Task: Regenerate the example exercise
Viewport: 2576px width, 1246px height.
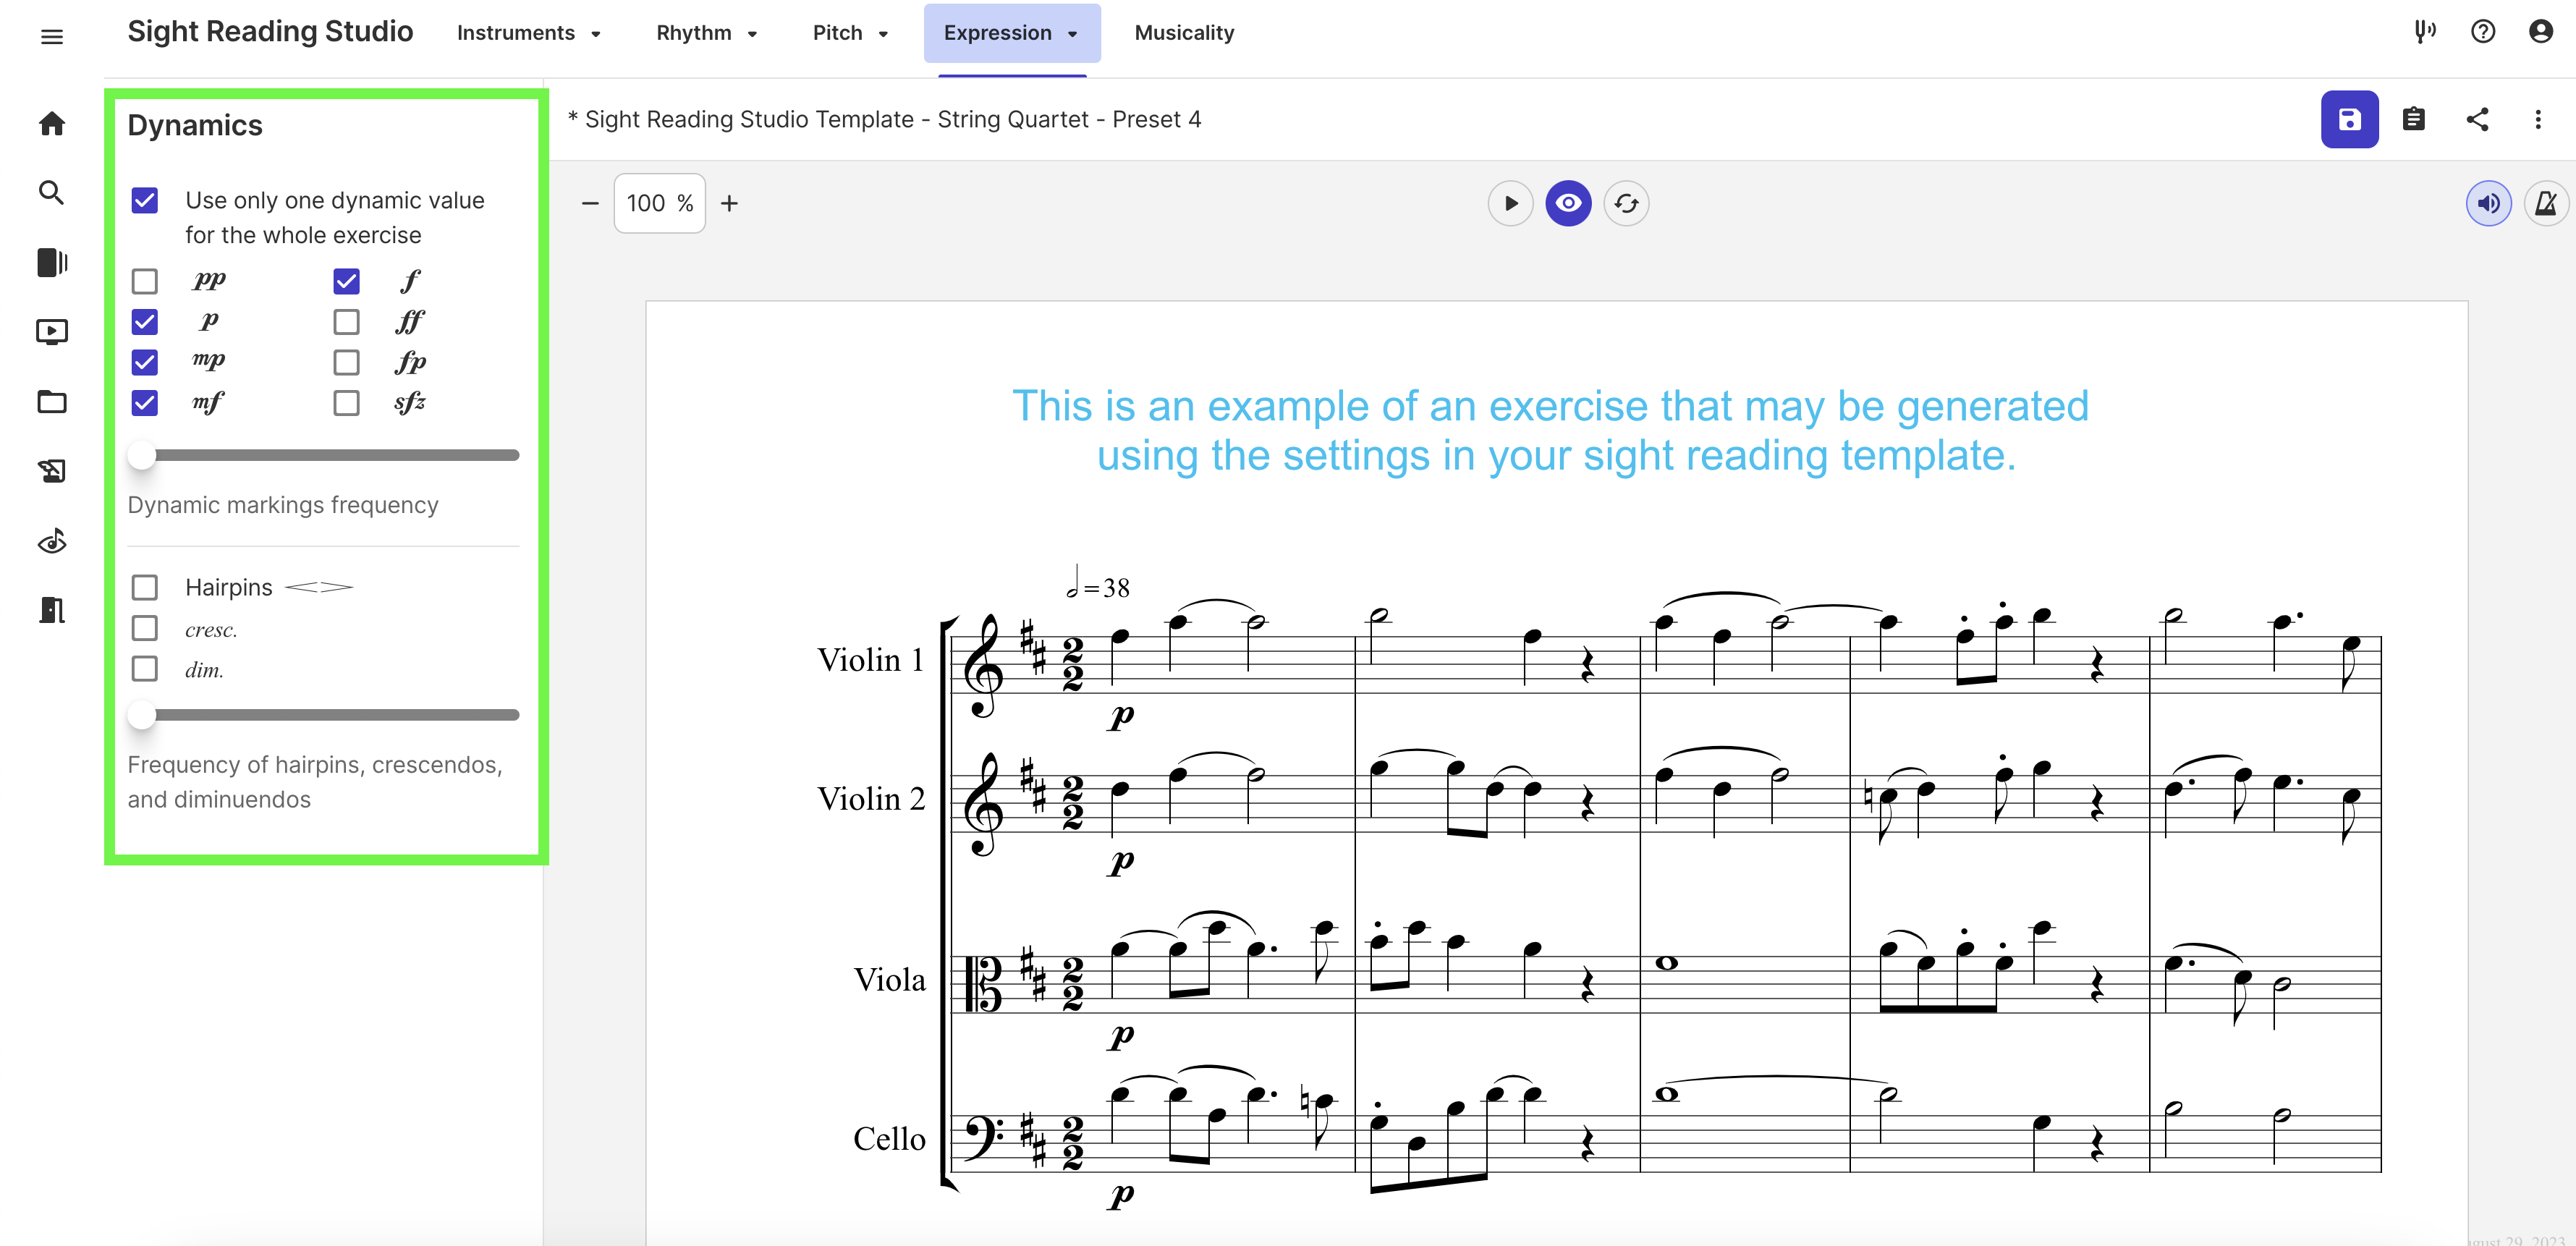Action: coord(1626,204)
